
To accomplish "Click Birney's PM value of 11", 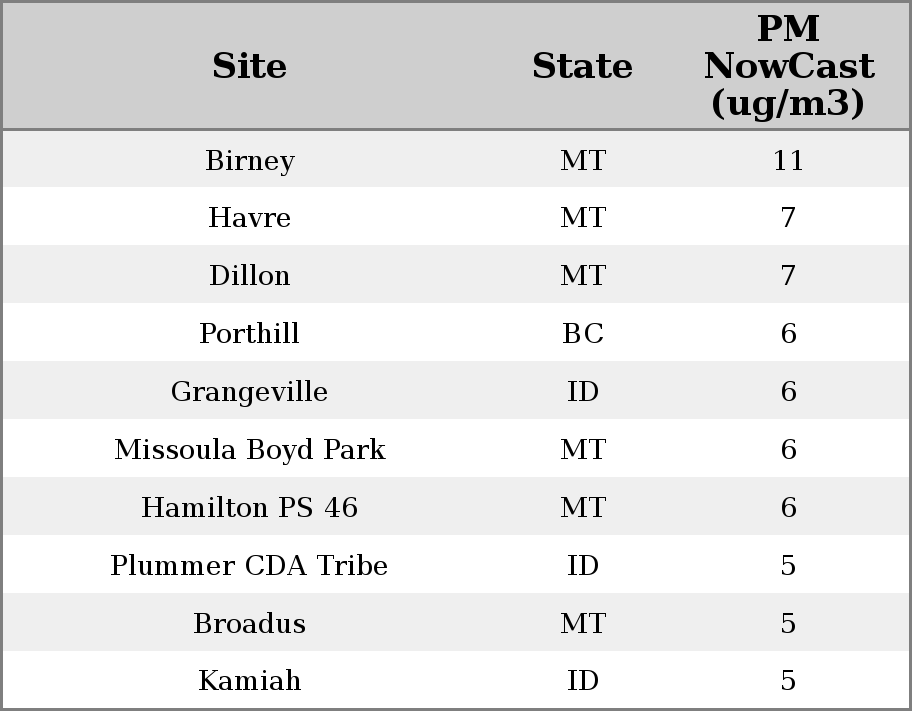I will pyautogui.click(x=788, y=161).
